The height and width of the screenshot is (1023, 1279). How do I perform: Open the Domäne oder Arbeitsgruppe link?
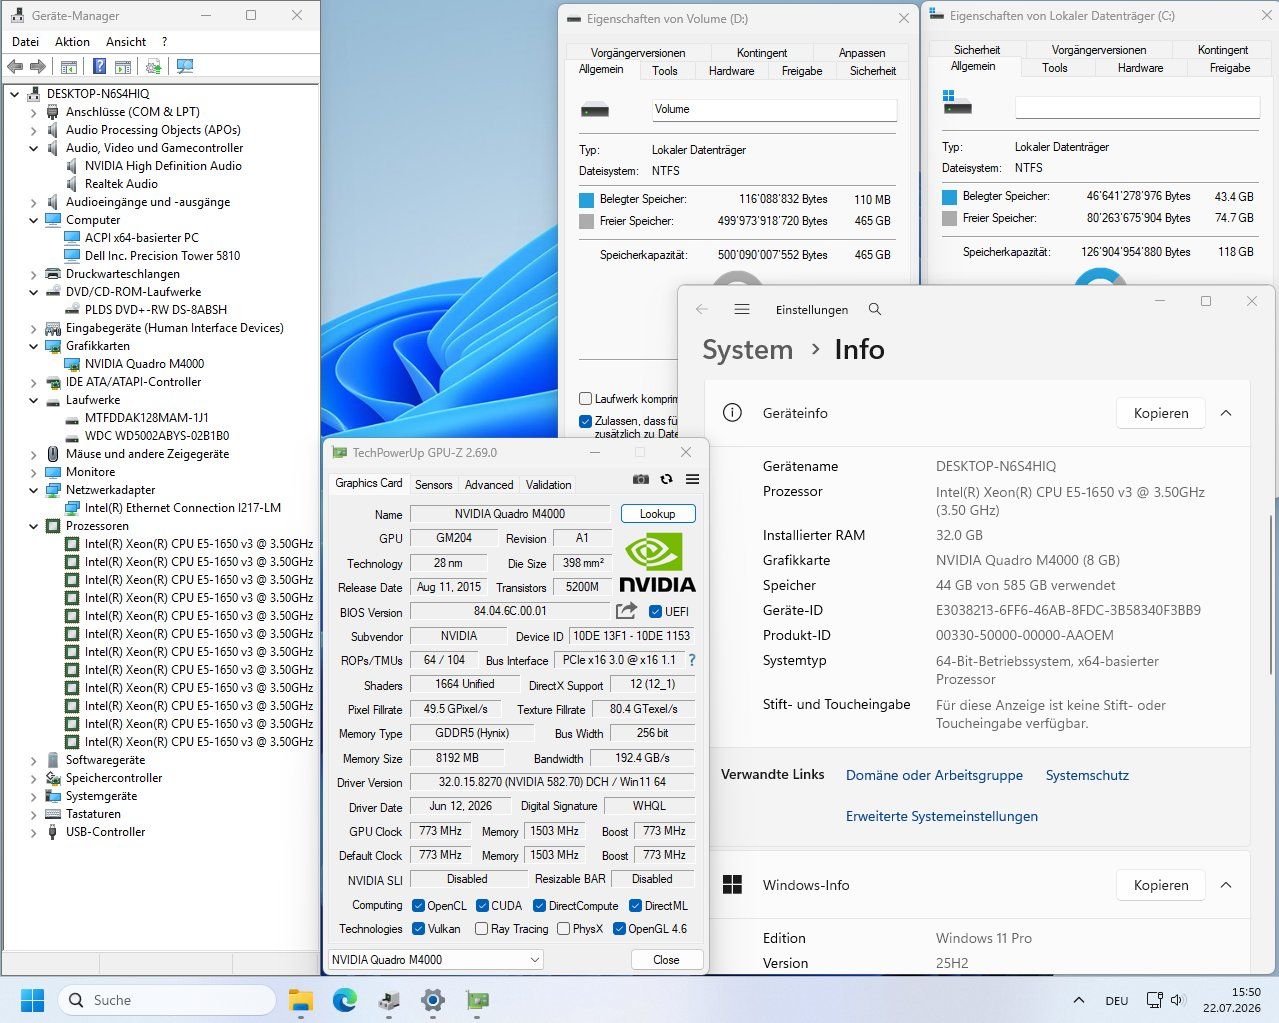[934, 775]
